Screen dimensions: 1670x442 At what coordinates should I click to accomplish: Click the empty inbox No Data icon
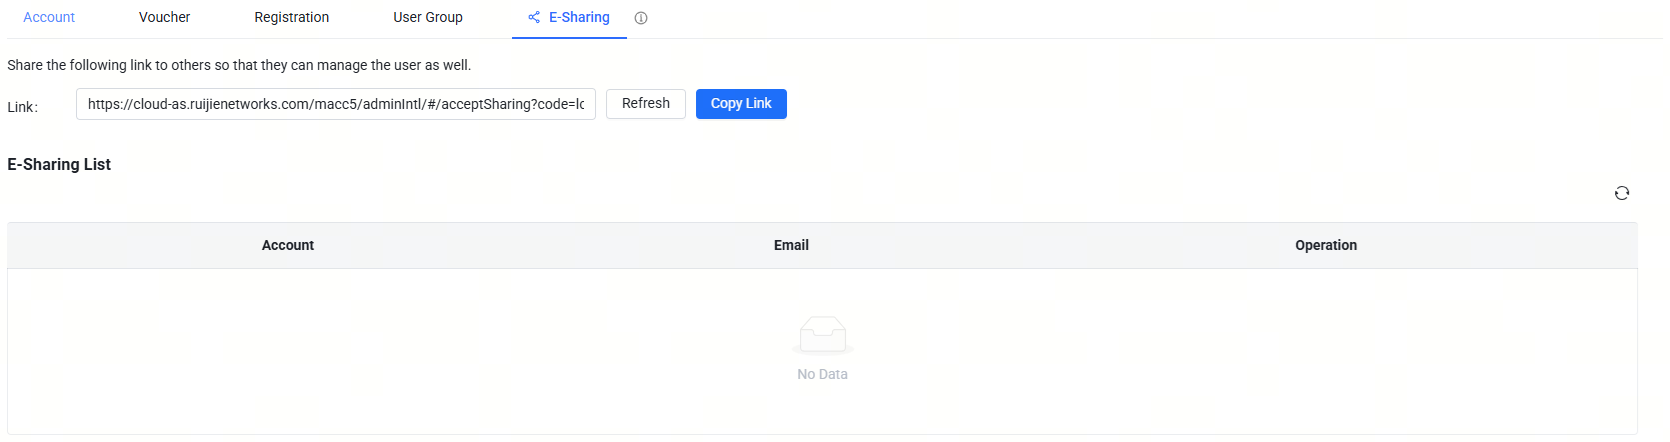[x=823, y=335]
